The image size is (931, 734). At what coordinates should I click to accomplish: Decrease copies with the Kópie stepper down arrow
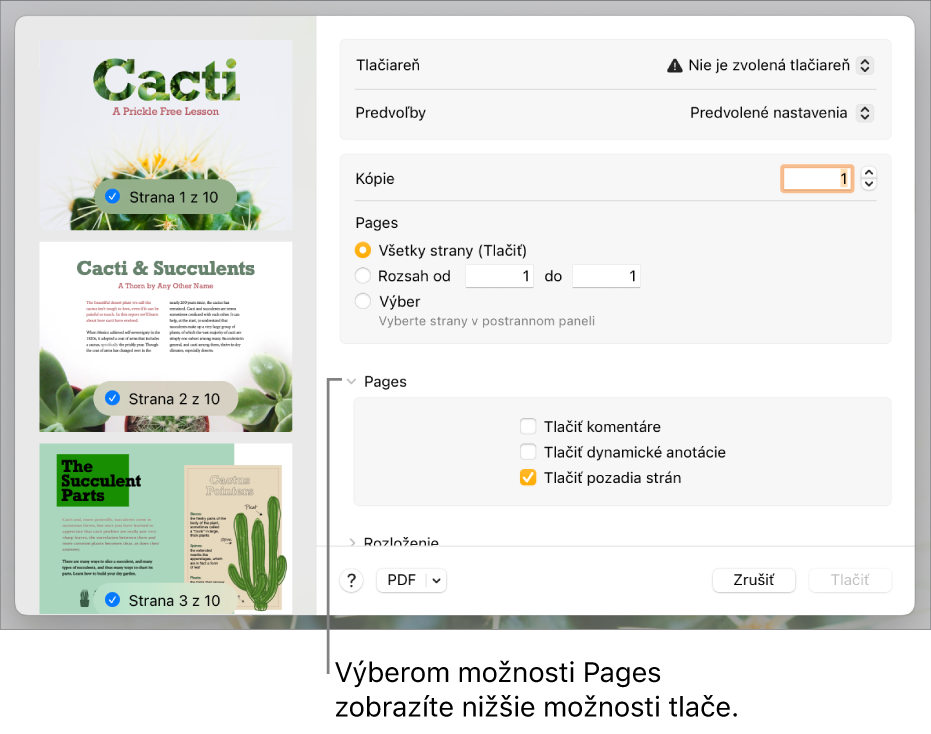pos(869,184)
